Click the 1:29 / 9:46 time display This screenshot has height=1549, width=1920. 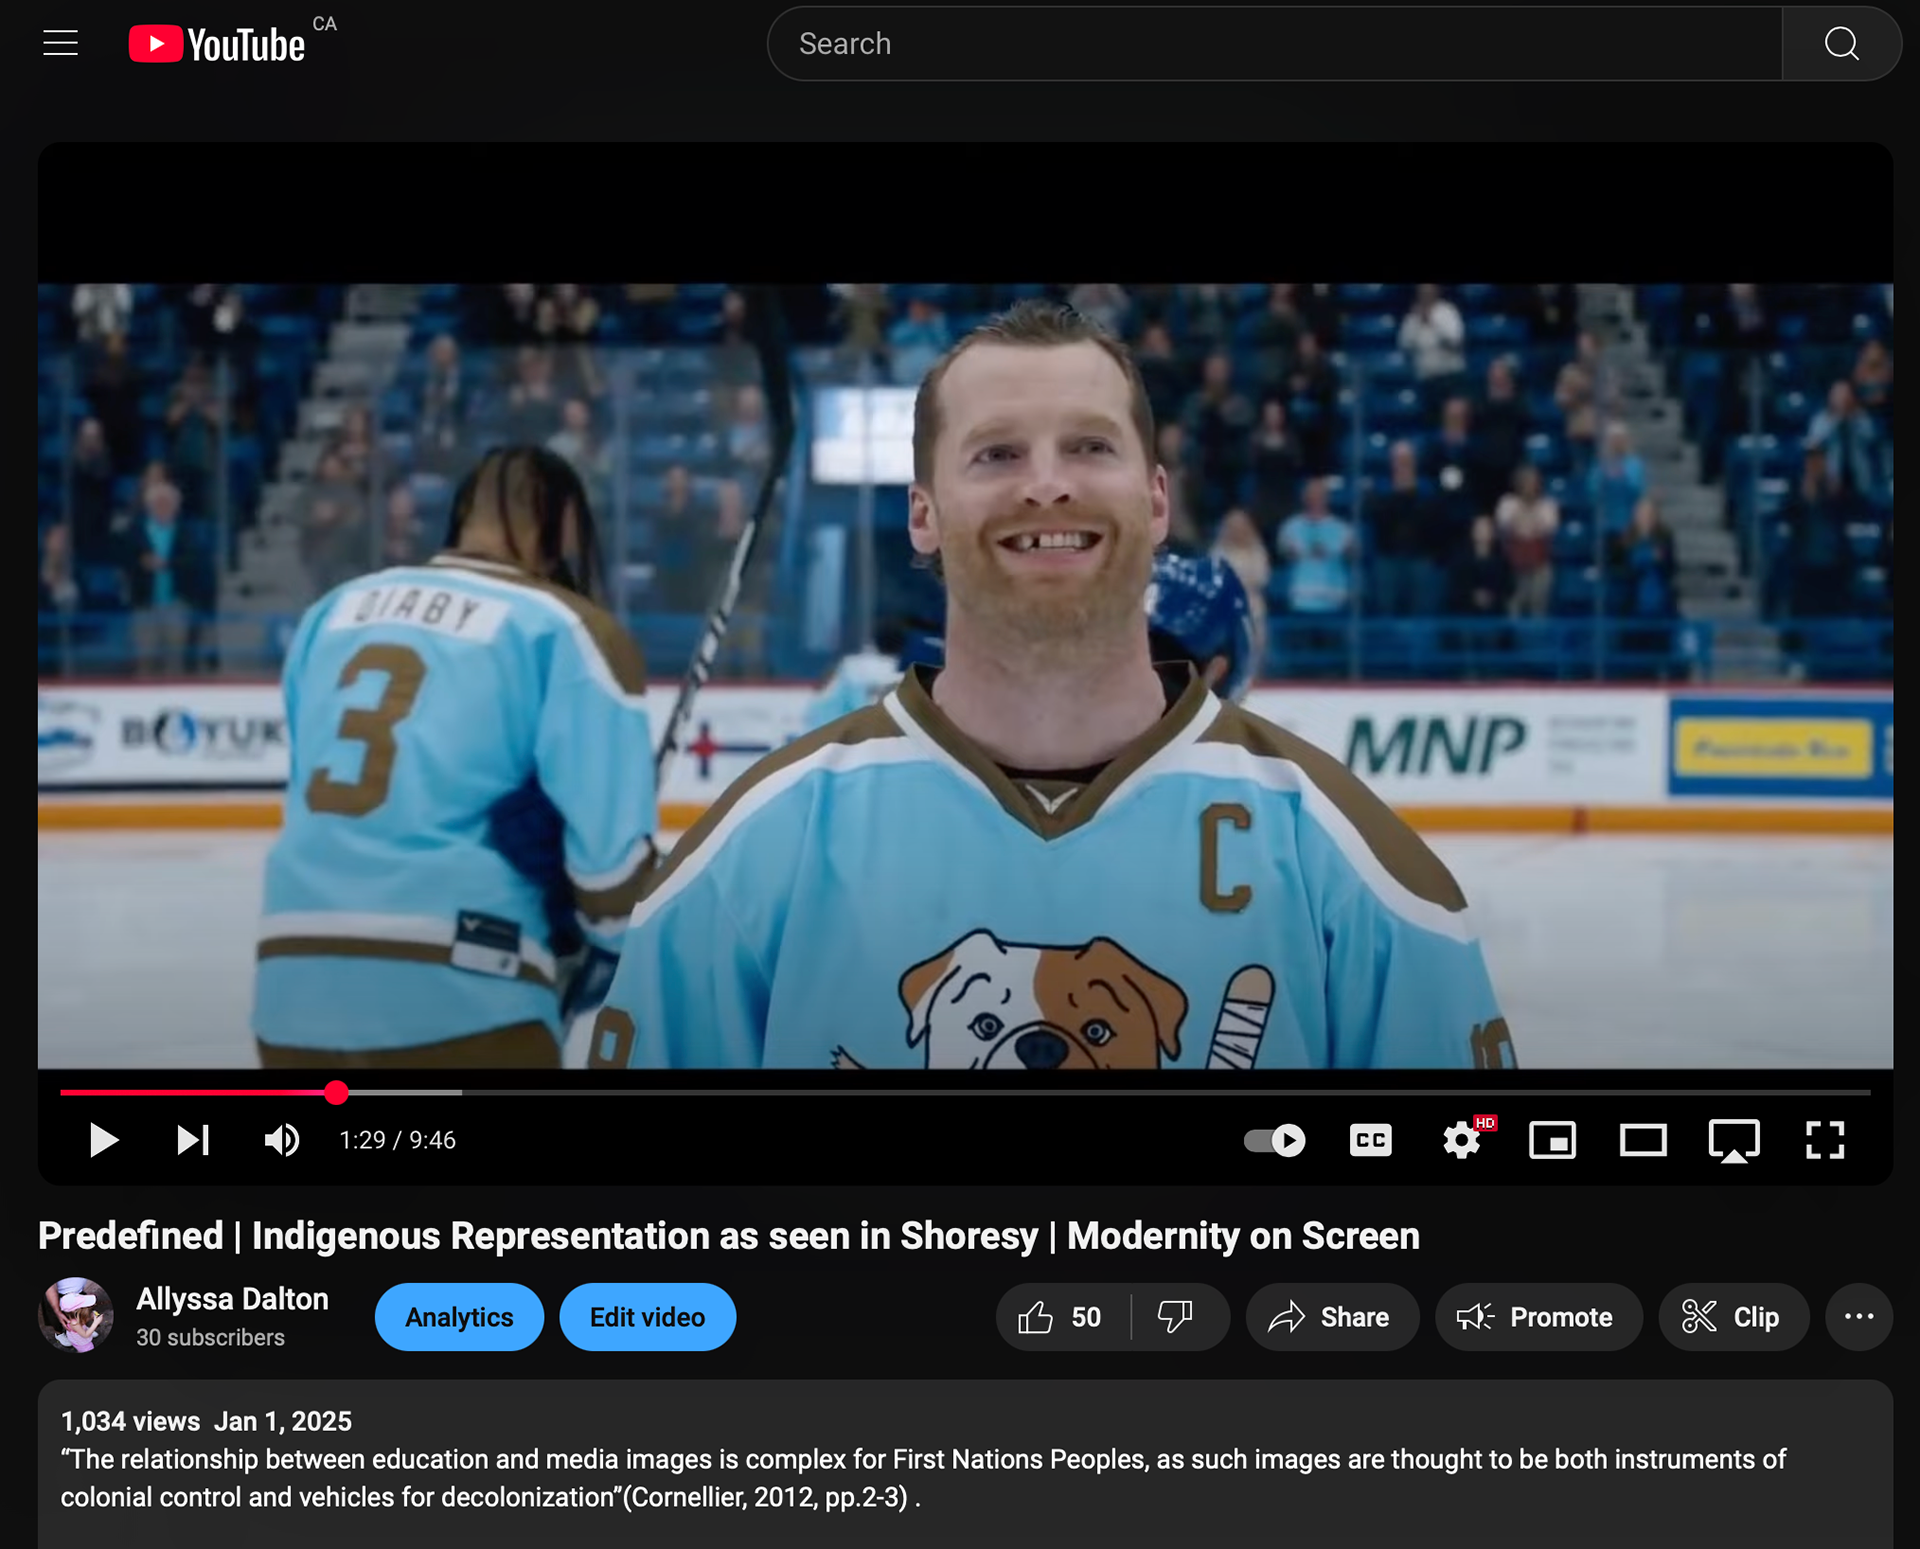pyautogui.click(x=398, y=1140)
